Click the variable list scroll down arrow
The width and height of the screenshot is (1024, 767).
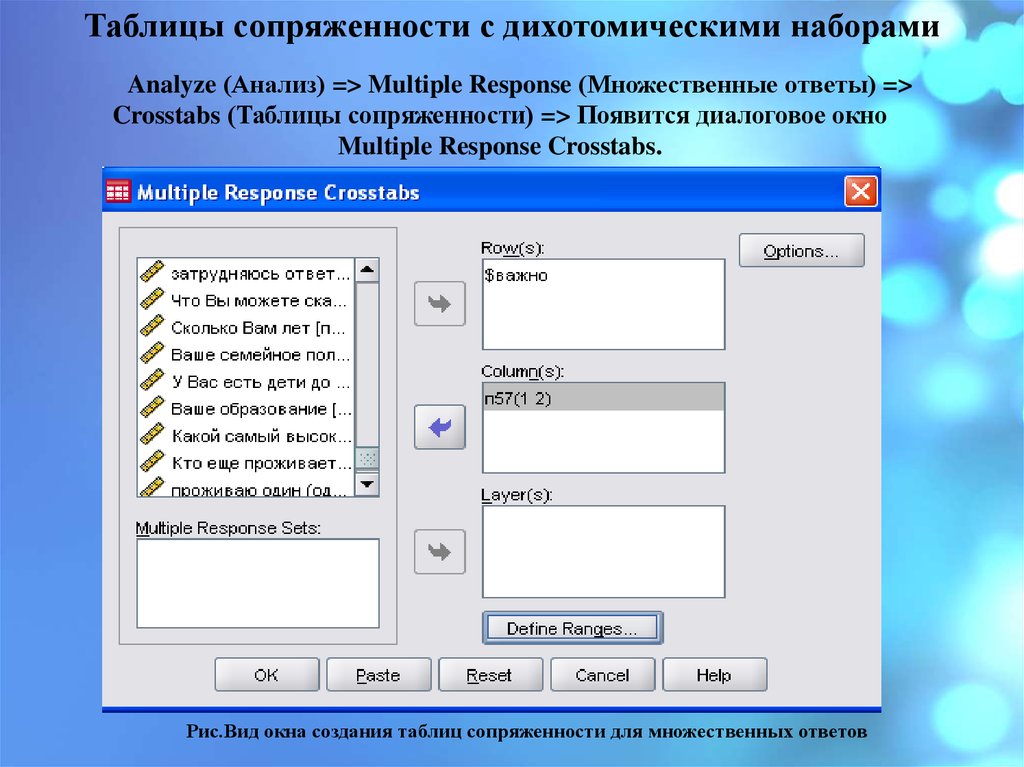click(367, 484)
